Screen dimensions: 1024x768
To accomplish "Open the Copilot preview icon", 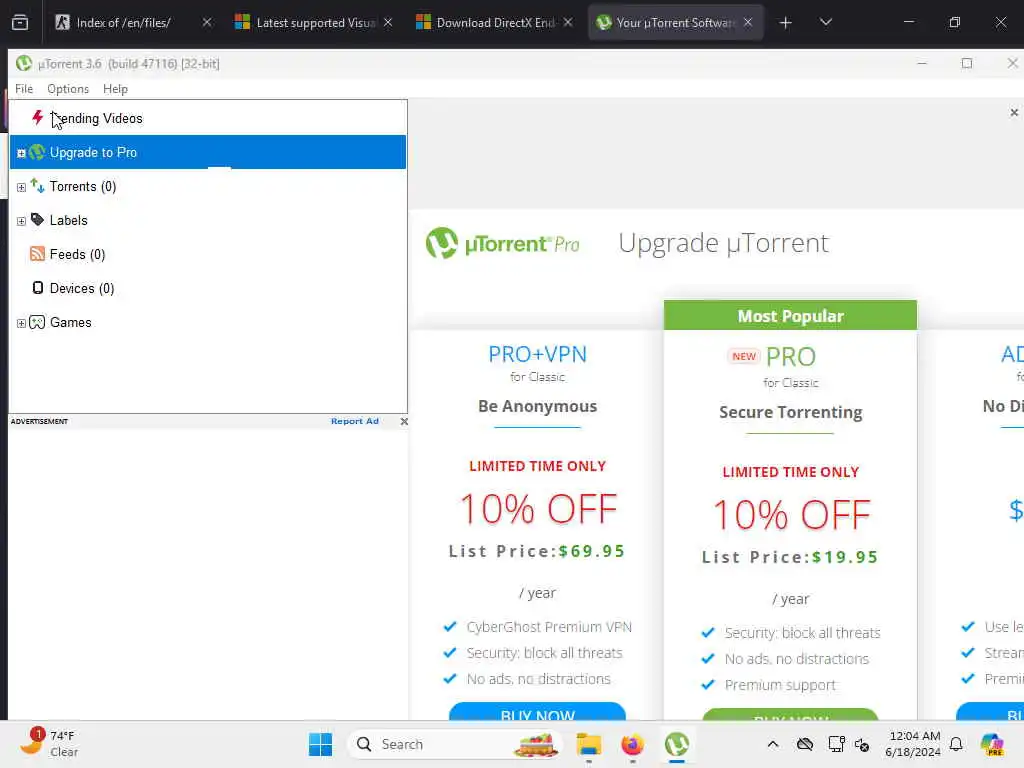I will [992, 744].
